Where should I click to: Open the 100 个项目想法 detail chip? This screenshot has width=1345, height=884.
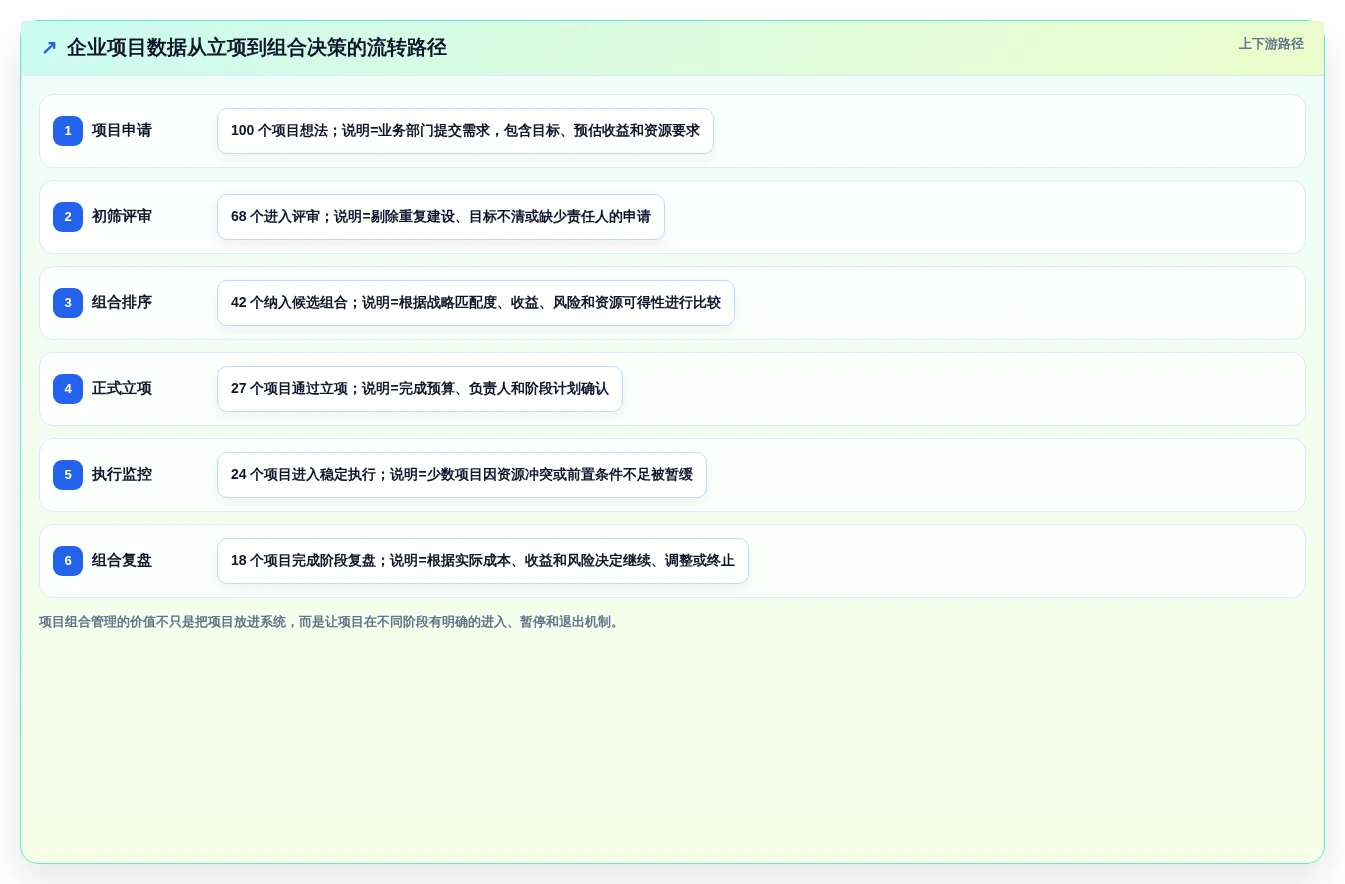(x=465, y=131)
